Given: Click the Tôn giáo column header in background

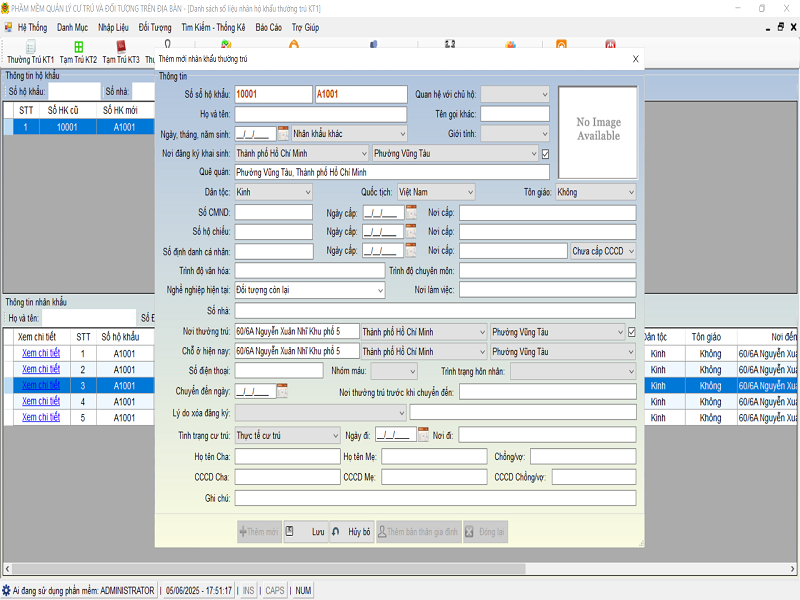Looking at the screenshot, I should click(707, 337).
